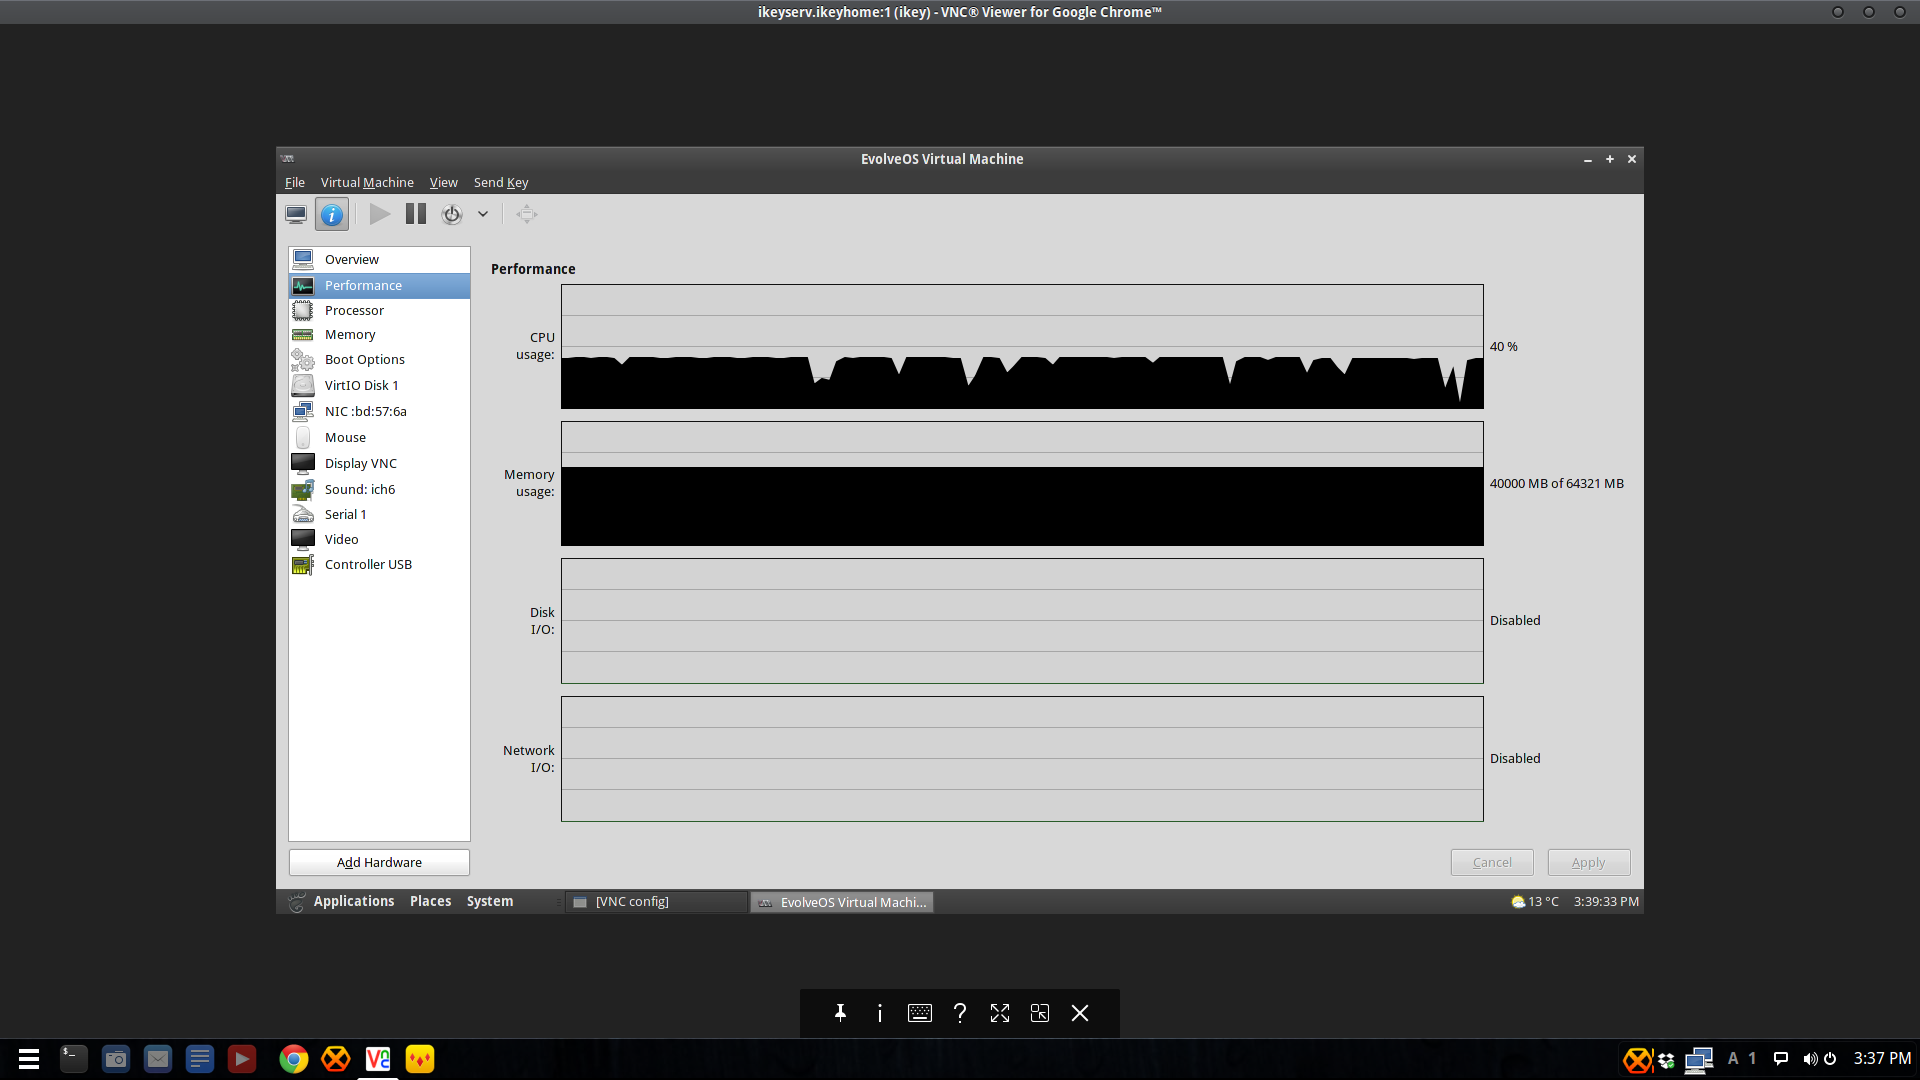1920x1080 pixels.
Task: Click the remote panel clock 3:39:33 PM
Action: pos(1606,901)
